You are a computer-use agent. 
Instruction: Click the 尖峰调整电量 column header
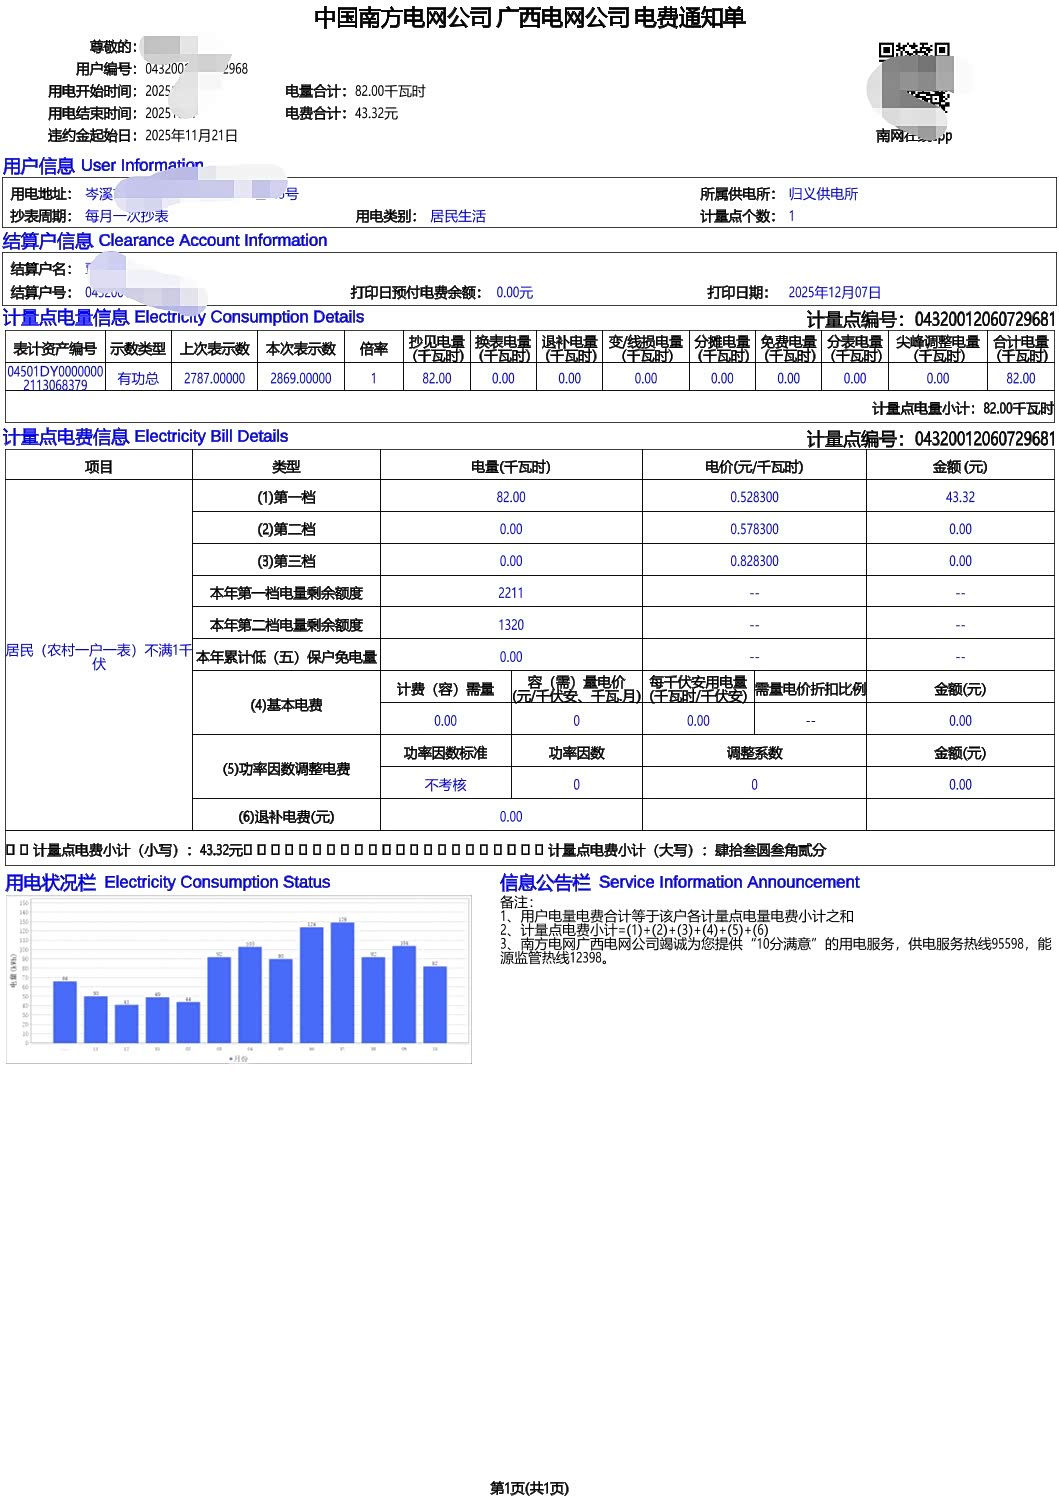pos(938,348)
